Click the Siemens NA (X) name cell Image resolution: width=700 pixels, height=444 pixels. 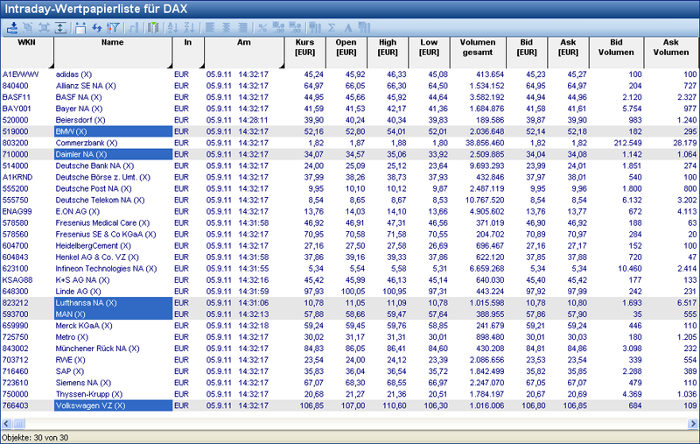(x=84, y=381)
